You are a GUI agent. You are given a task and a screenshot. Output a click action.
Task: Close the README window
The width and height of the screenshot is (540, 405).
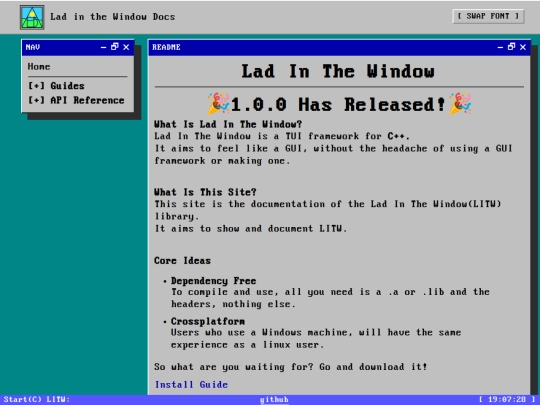523,47
